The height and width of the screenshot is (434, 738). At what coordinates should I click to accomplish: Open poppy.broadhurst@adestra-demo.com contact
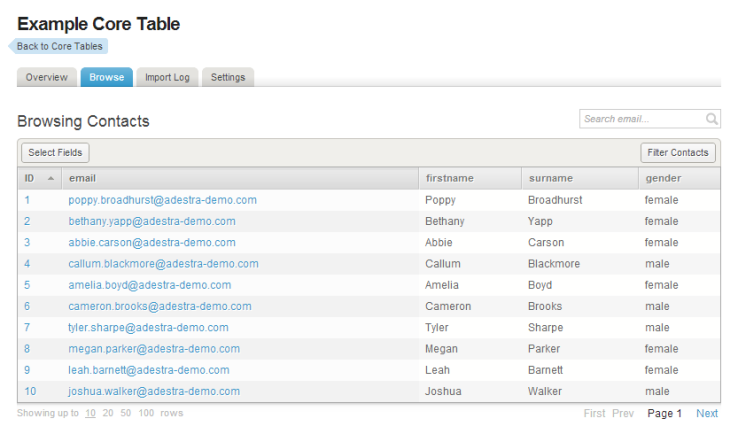pyautogui.click(x=162, y=200)
